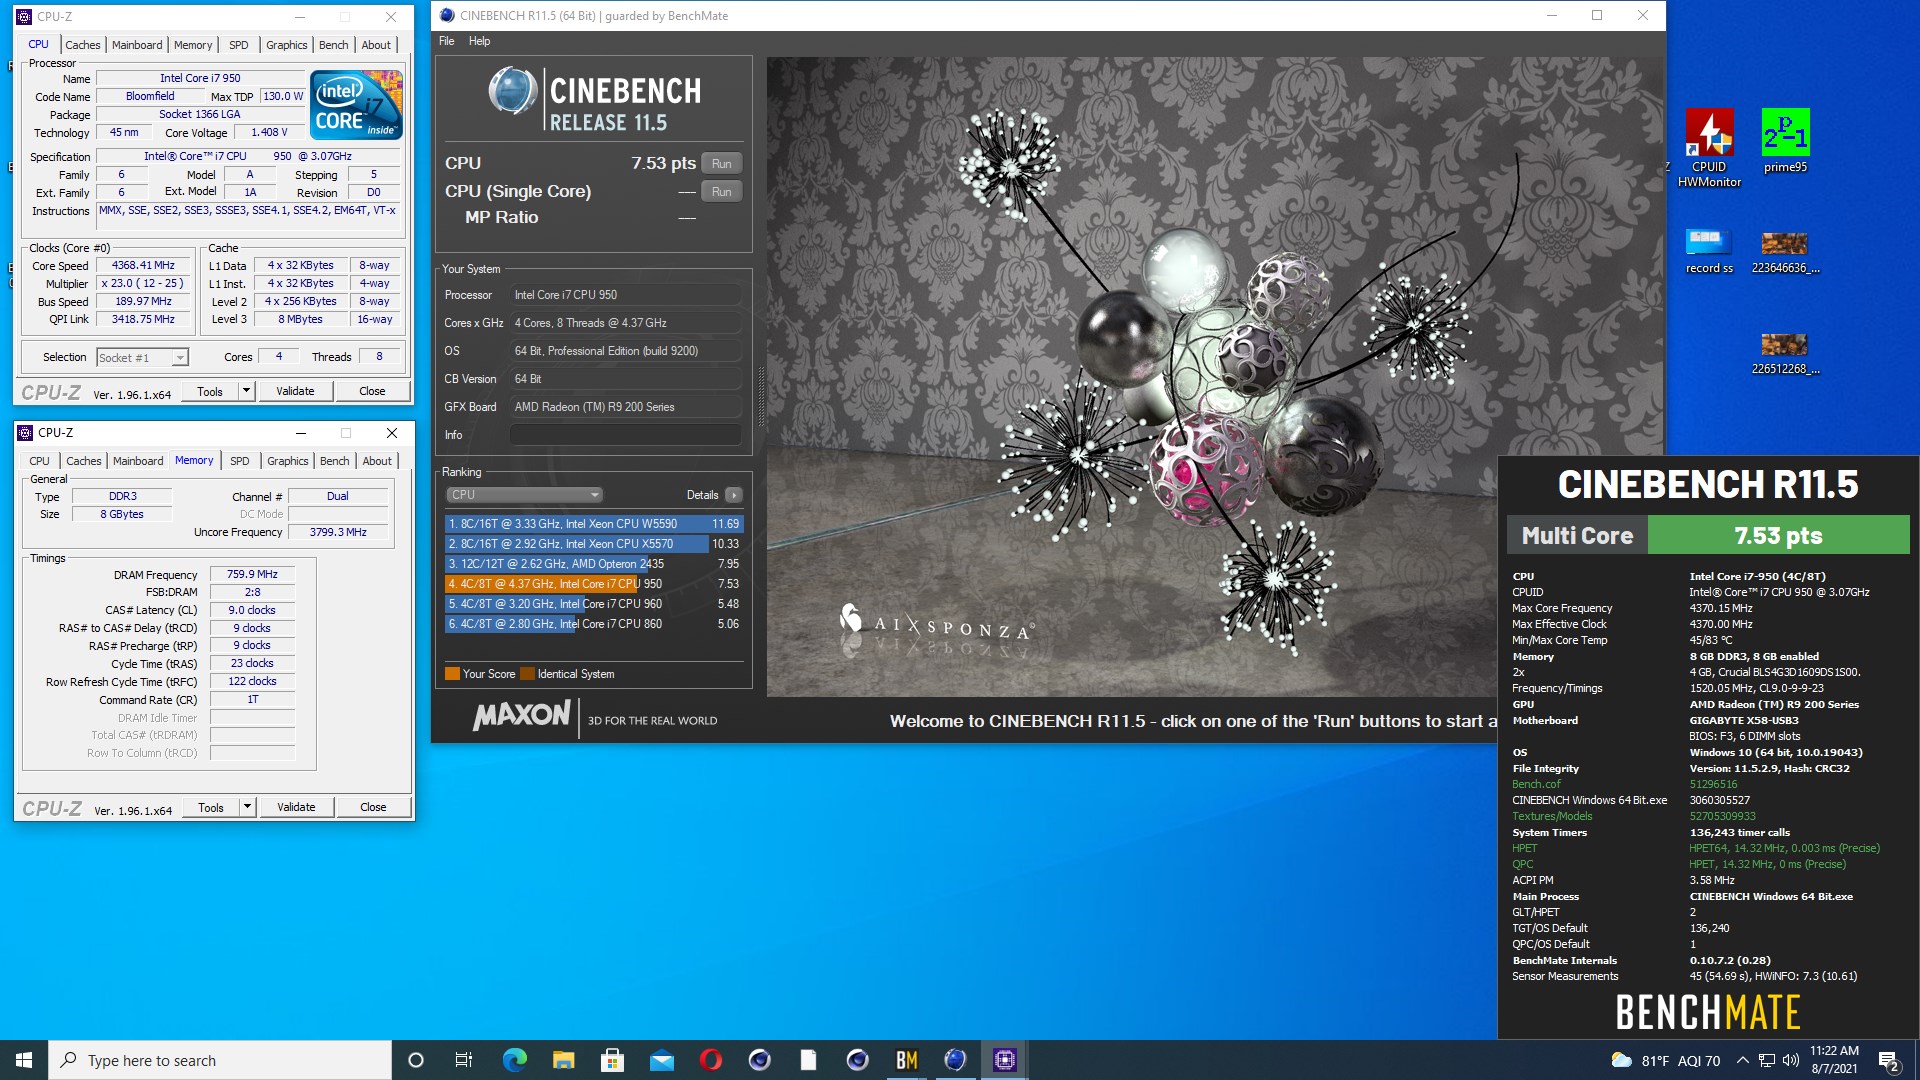Open the 'record ss' desktop file
1920x1080 pixels.
[x=1709, y=252]
